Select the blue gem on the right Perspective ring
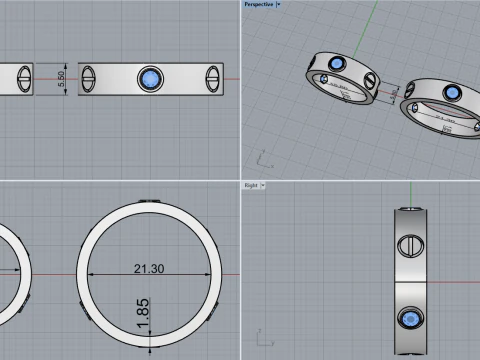The height and width of the screenshot is (360, 480). pyautogui.click(x=452, y=92)
